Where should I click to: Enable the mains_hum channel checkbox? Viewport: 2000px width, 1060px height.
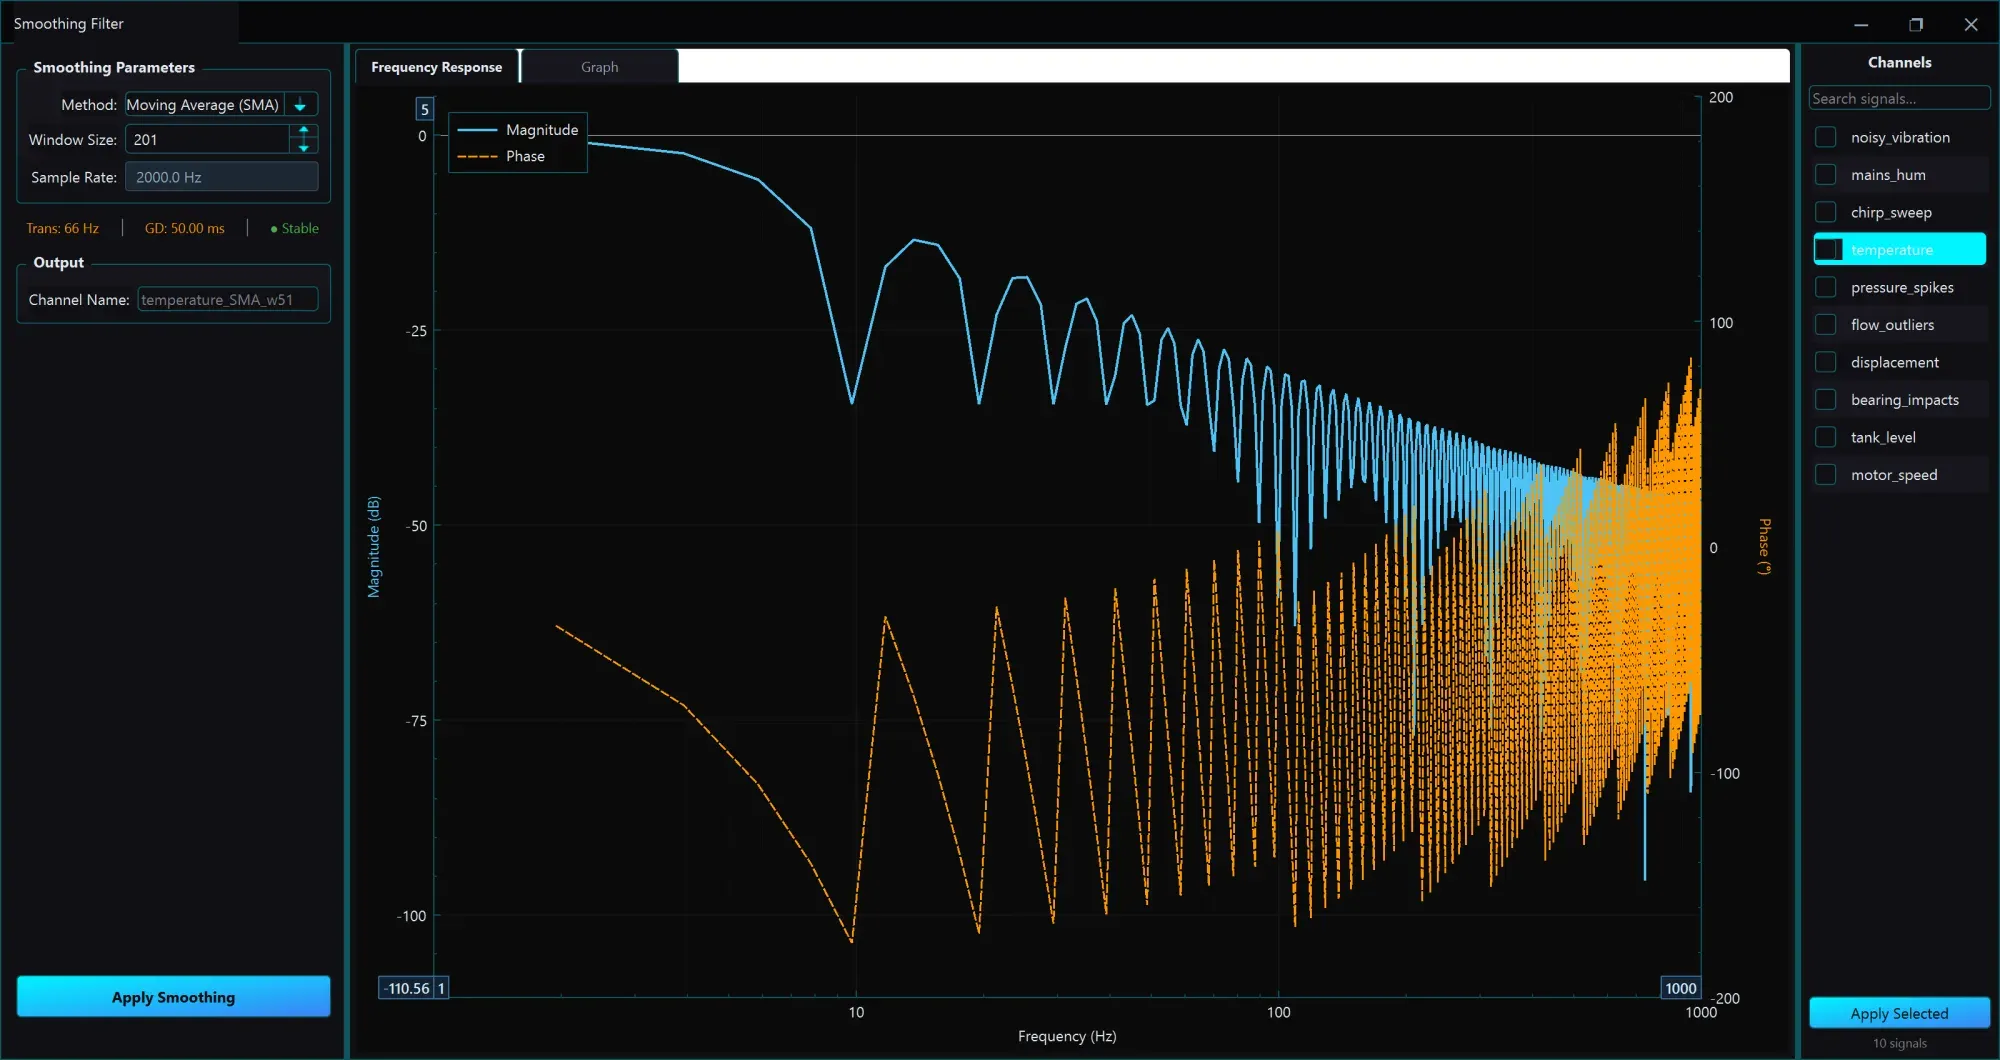click(1826, 175)
